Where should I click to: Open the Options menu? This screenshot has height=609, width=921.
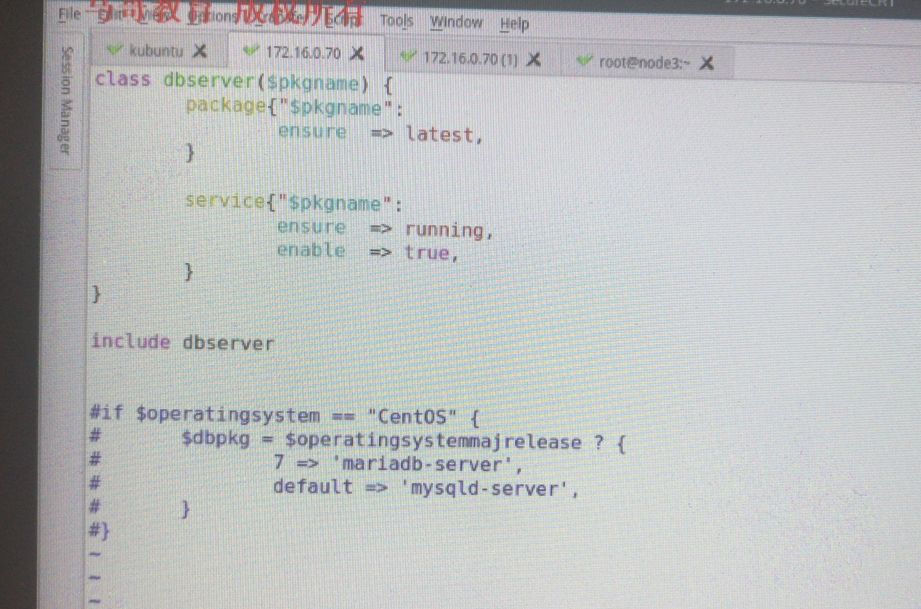tap(213, 16)
